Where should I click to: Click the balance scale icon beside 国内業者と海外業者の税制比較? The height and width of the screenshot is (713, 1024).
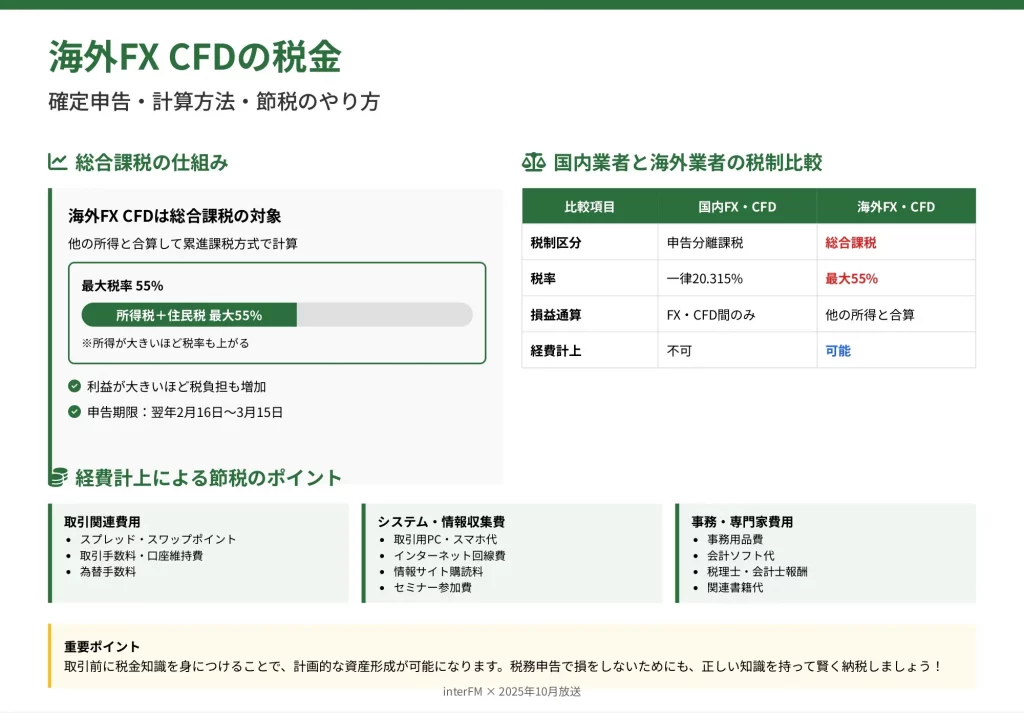pos(534,162)
